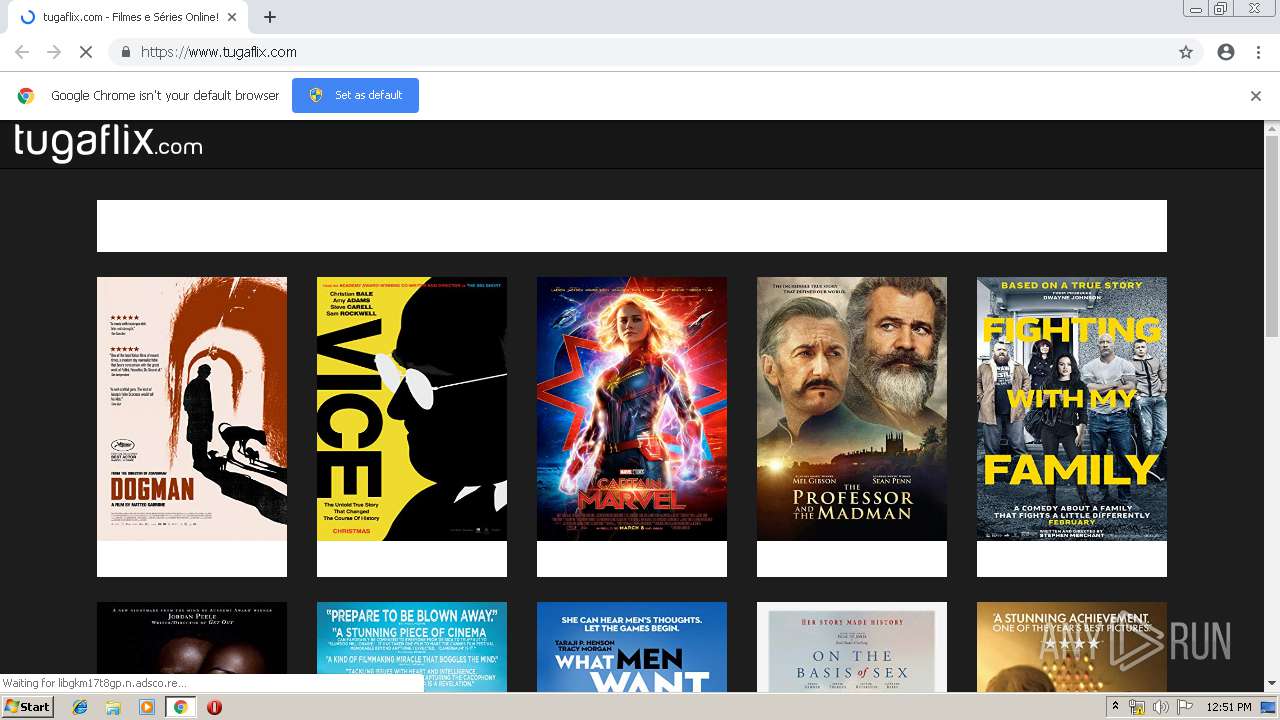Close the tugaflix.com tab
The height and width of the screenshot is (720, 1280).
[233, 17]
